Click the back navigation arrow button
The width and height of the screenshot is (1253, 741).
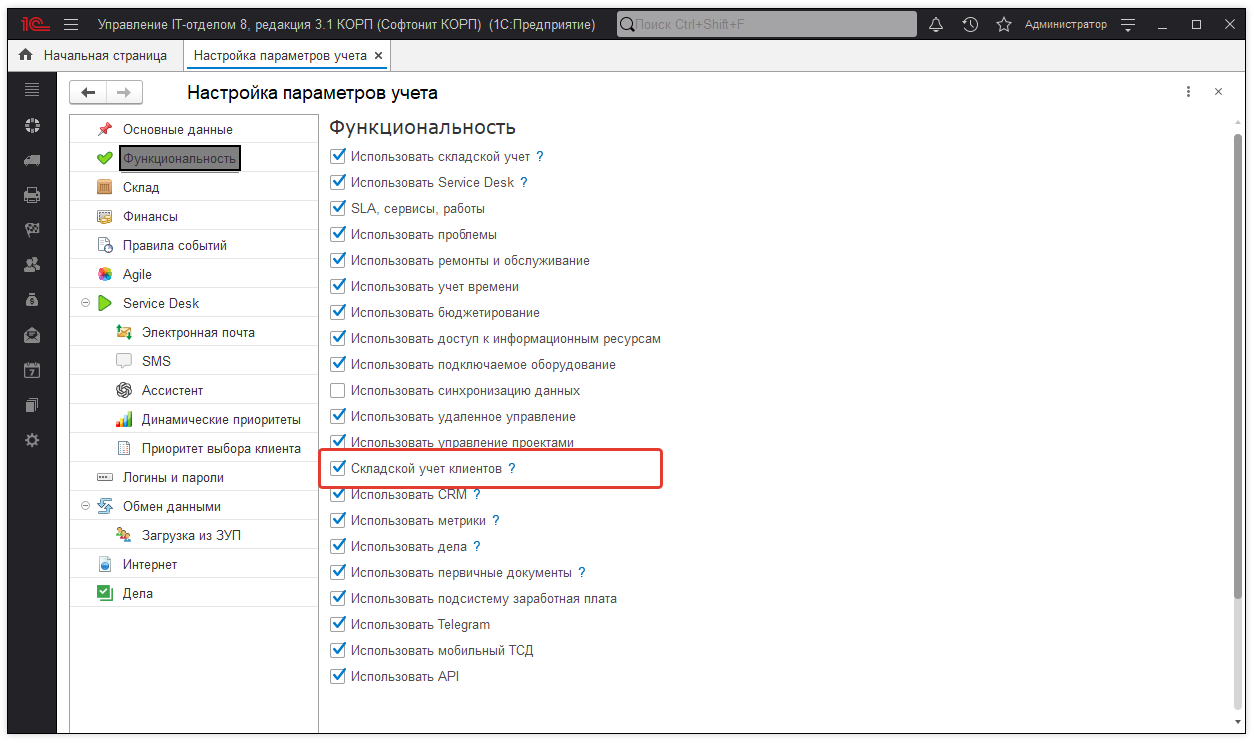click(x=88, y=93)
